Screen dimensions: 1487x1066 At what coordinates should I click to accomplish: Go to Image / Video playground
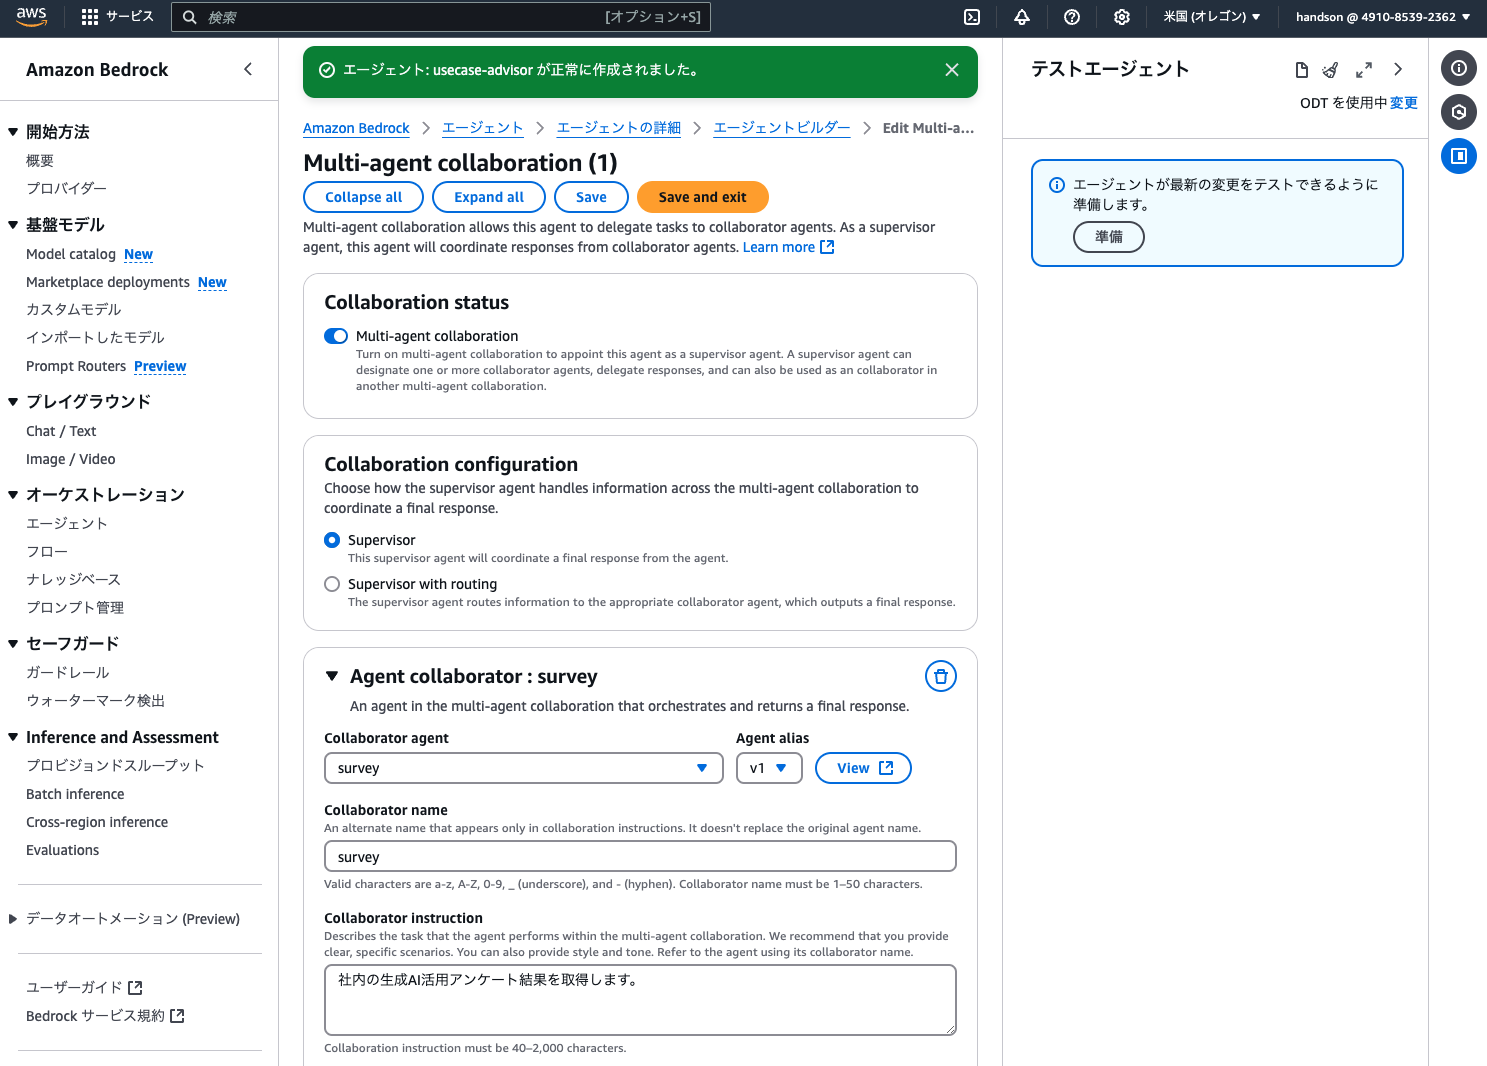coord(71,459)
